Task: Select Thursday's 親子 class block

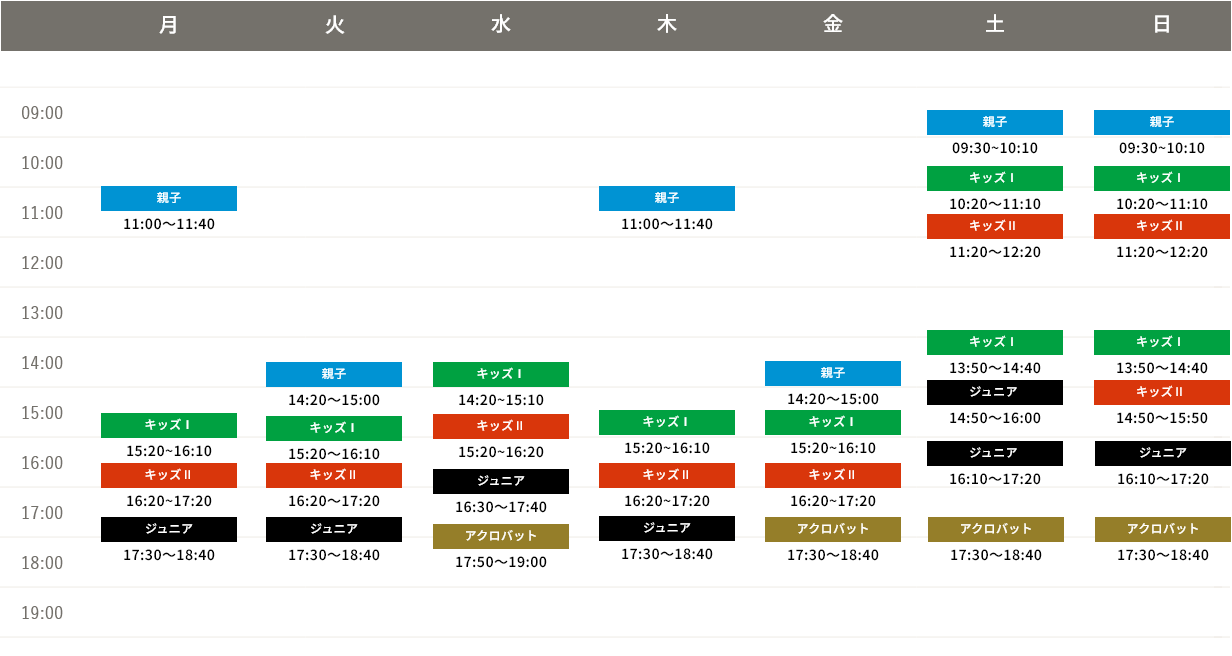Action: pyautogui.click(x=666, y=198)
